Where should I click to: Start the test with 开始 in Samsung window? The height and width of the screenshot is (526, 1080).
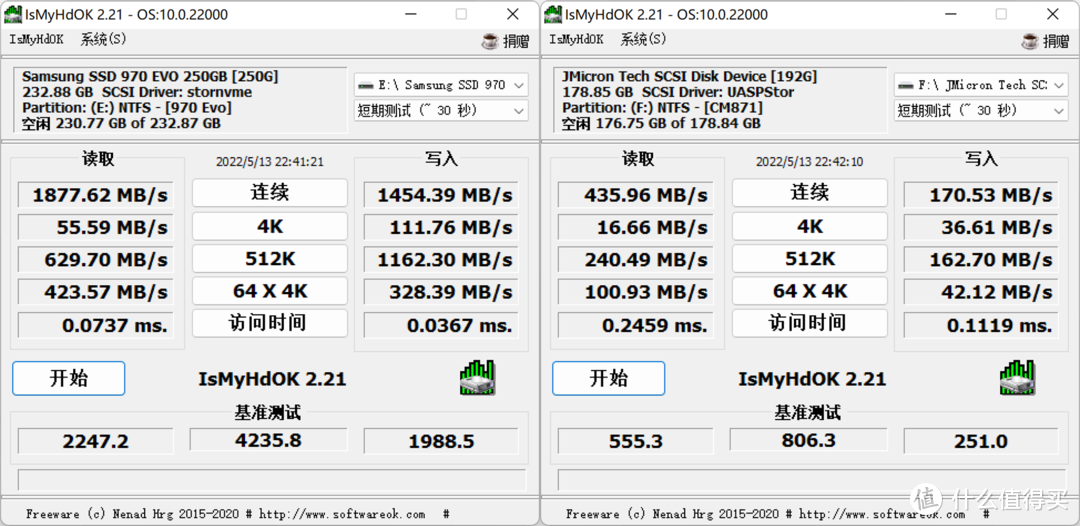click(69, 378)
